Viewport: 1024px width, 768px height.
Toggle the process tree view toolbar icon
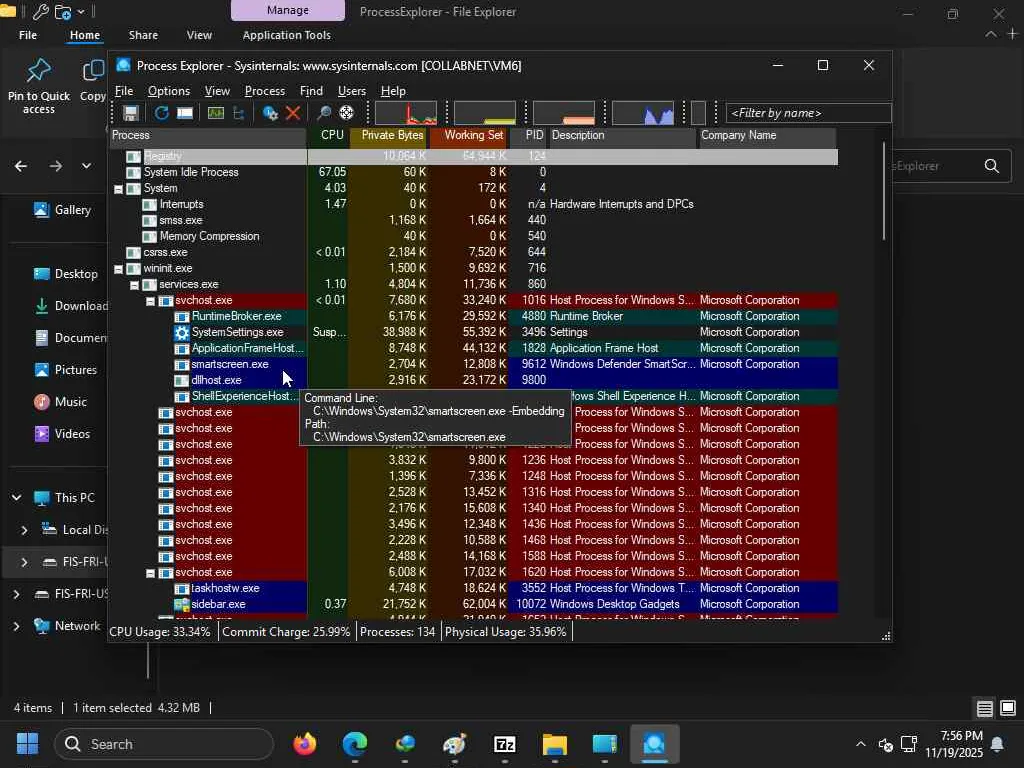point(239,113)
